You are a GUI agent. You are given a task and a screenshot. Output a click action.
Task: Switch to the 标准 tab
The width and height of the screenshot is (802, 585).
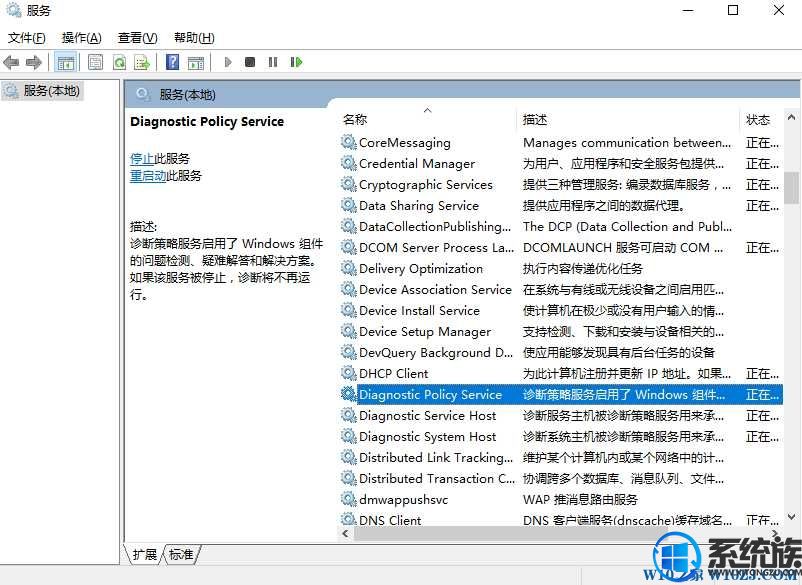tap(182, 554)
